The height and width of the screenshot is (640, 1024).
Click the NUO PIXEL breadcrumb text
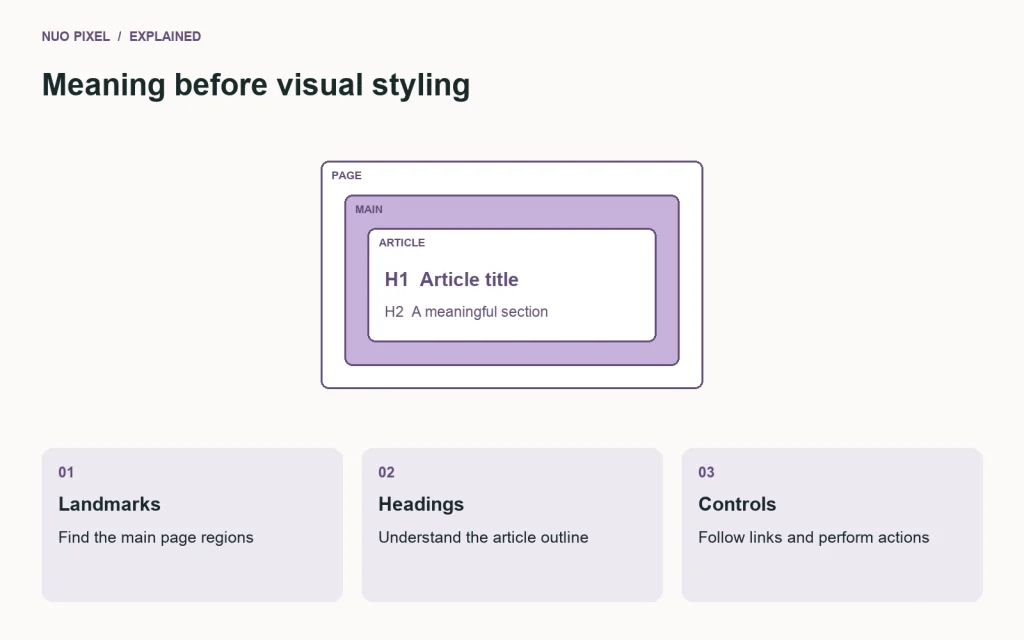click(76, 37)
